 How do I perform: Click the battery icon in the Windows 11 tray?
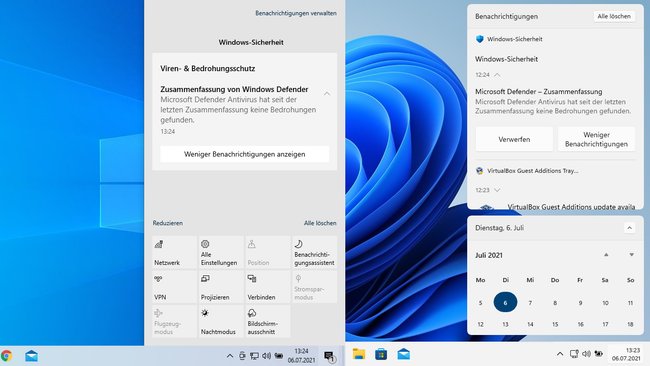599,354
